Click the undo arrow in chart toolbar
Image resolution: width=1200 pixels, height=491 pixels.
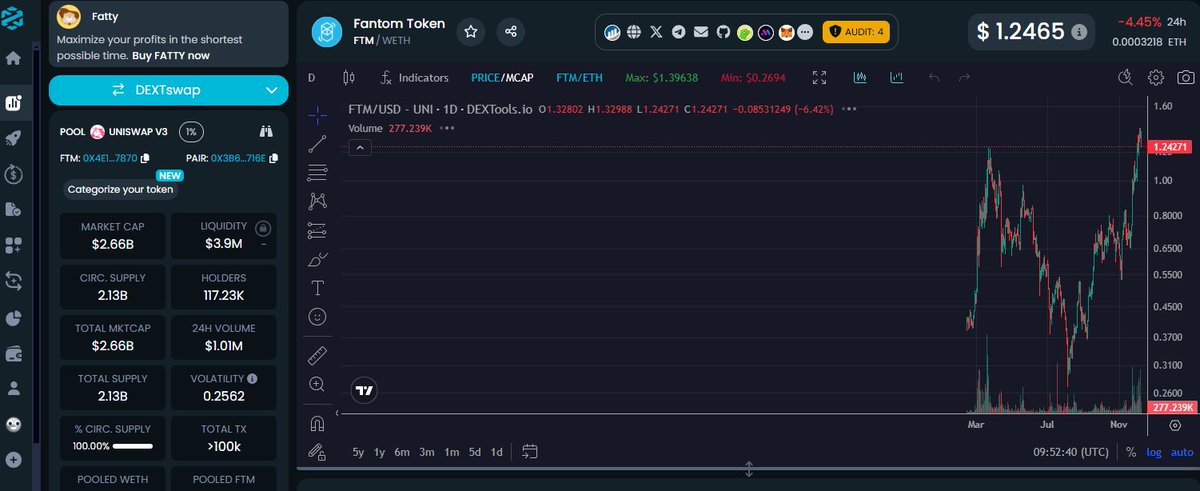coord(935,77)
